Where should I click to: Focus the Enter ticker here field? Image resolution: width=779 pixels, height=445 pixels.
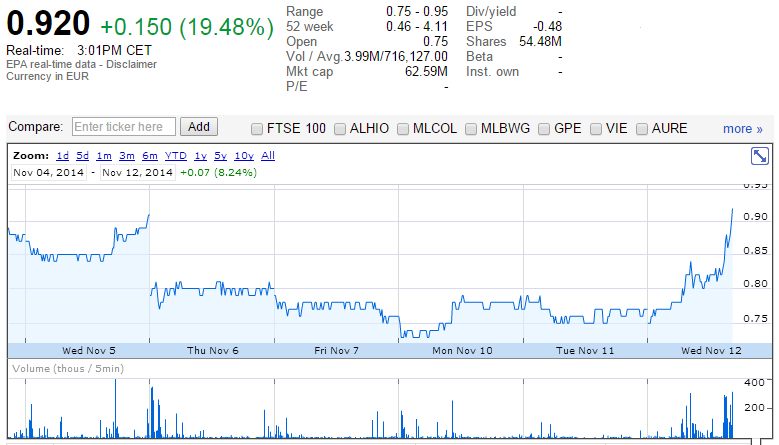coord(124,127)
